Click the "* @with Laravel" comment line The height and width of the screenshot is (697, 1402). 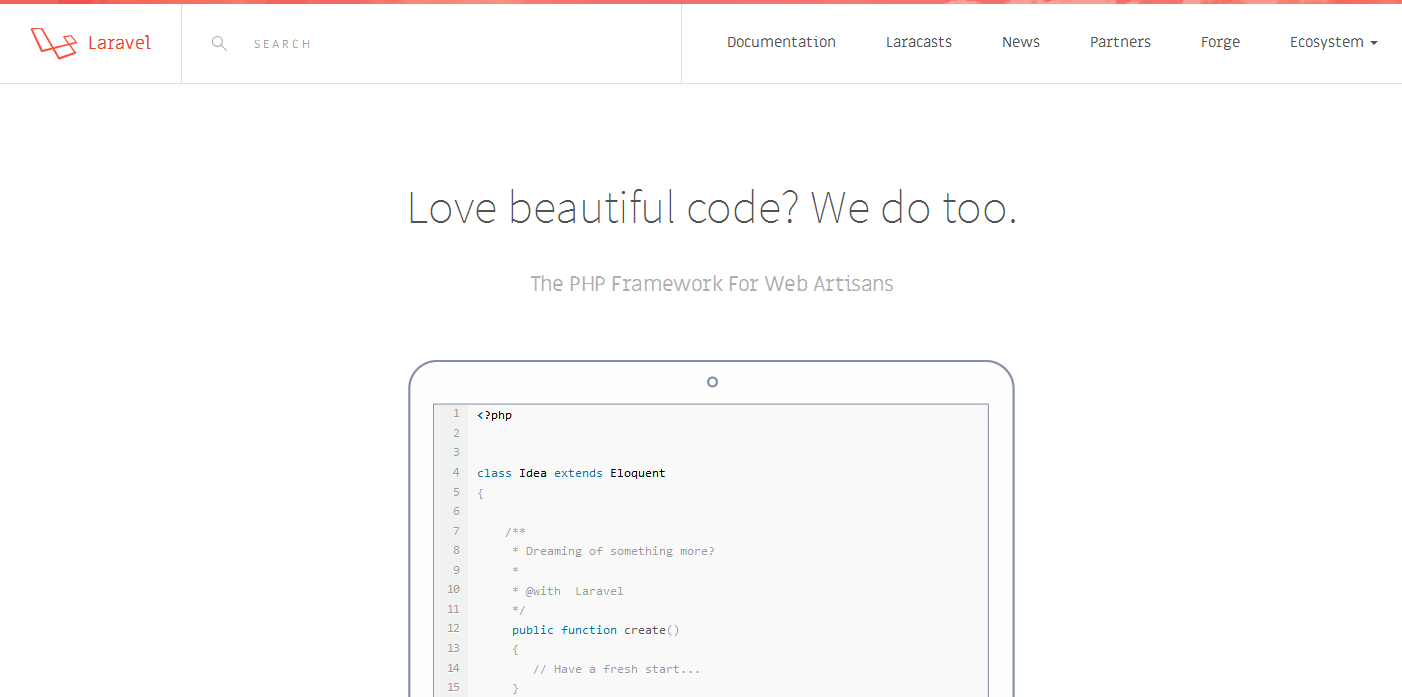(567, 591)
